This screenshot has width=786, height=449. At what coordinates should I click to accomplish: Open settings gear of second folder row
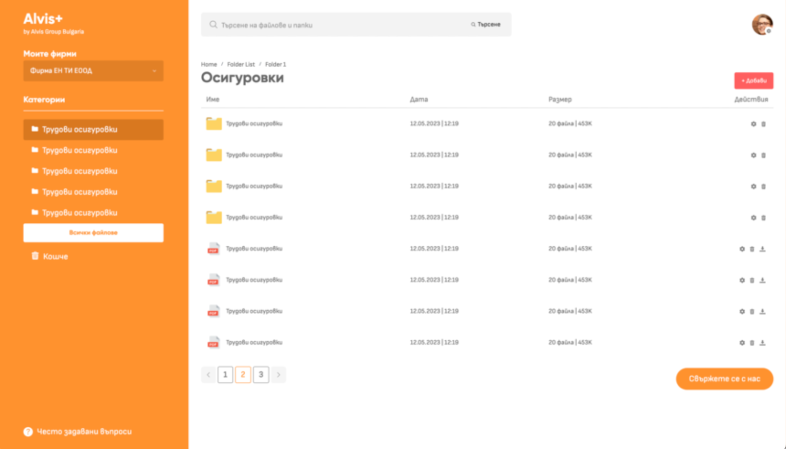[x=753, y=155]
